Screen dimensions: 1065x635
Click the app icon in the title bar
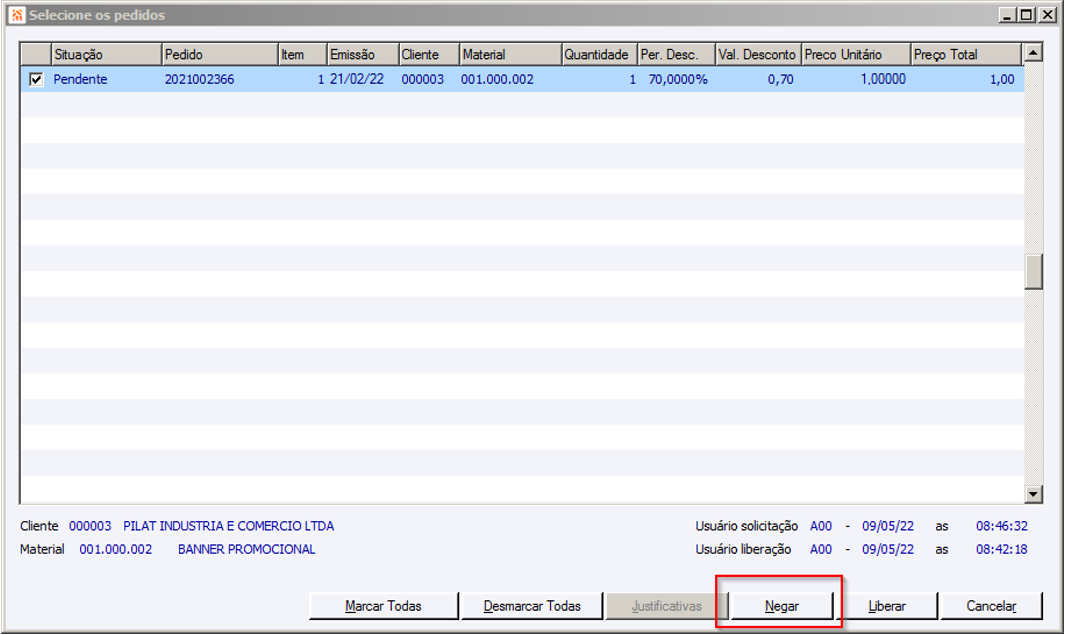(18, 15)
